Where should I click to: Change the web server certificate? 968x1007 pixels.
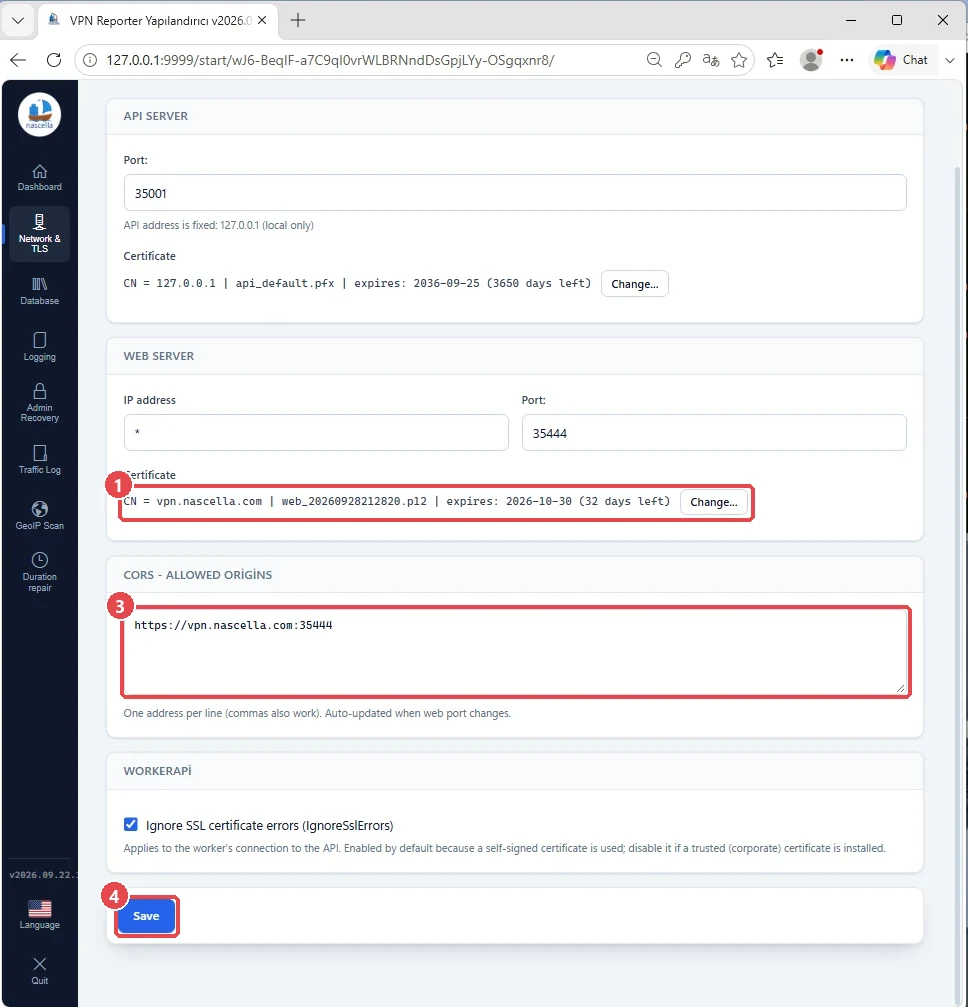coord(714,502)
